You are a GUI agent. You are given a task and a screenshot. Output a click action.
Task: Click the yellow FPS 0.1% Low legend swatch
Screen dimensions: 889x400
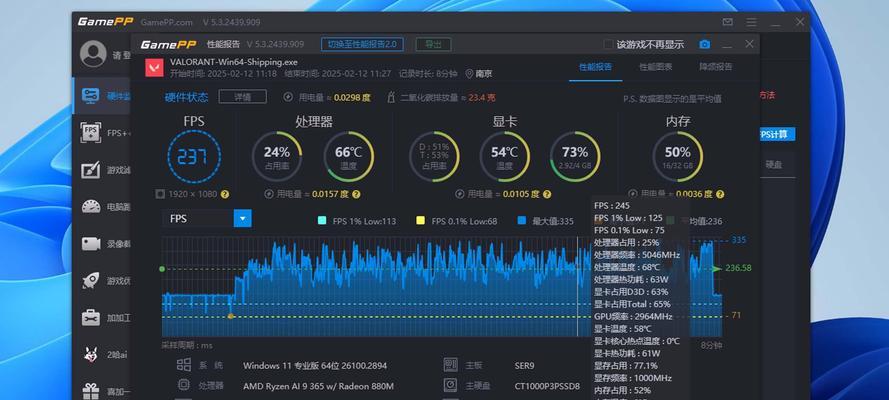click(421, 221)
